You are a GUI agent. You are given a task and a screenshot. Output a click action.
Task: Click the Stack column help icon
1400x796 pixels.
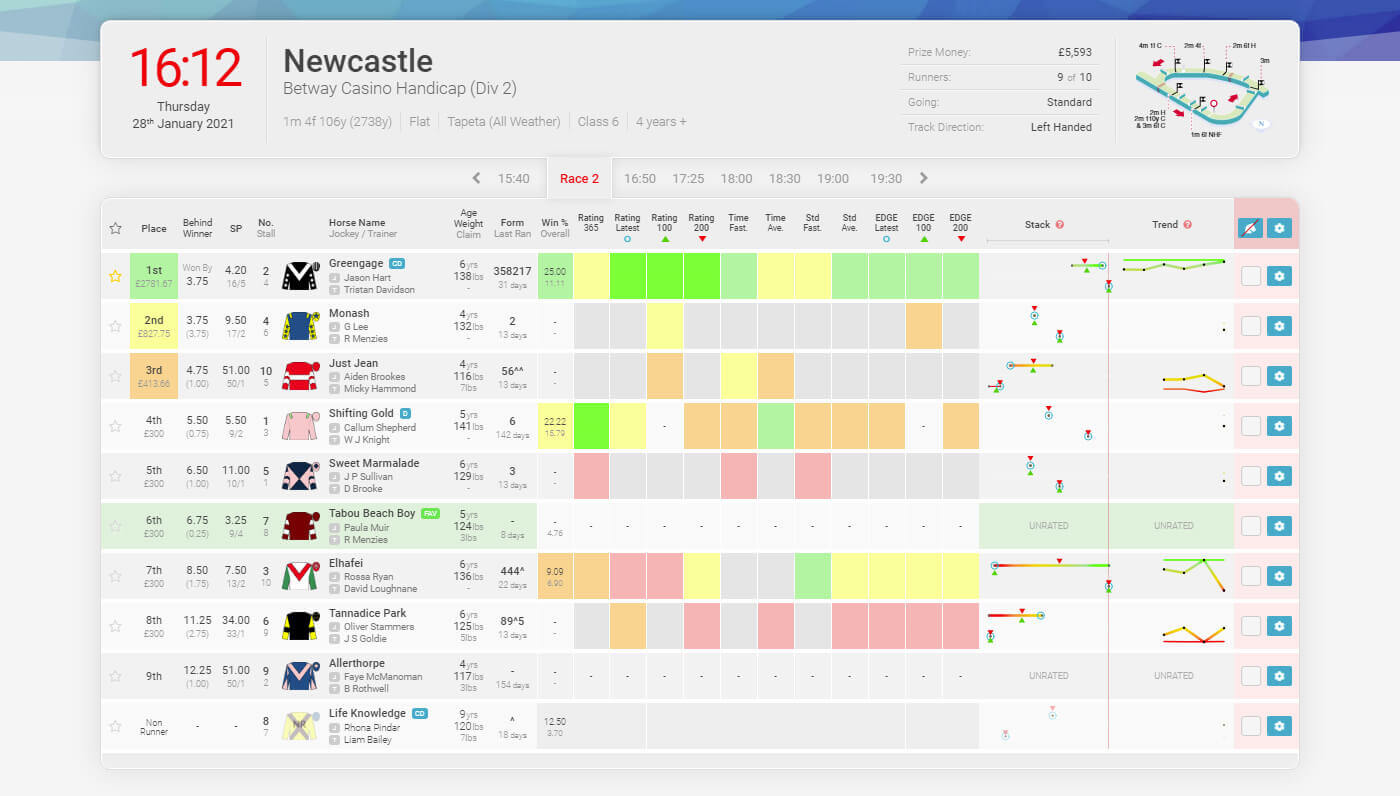1060,224
